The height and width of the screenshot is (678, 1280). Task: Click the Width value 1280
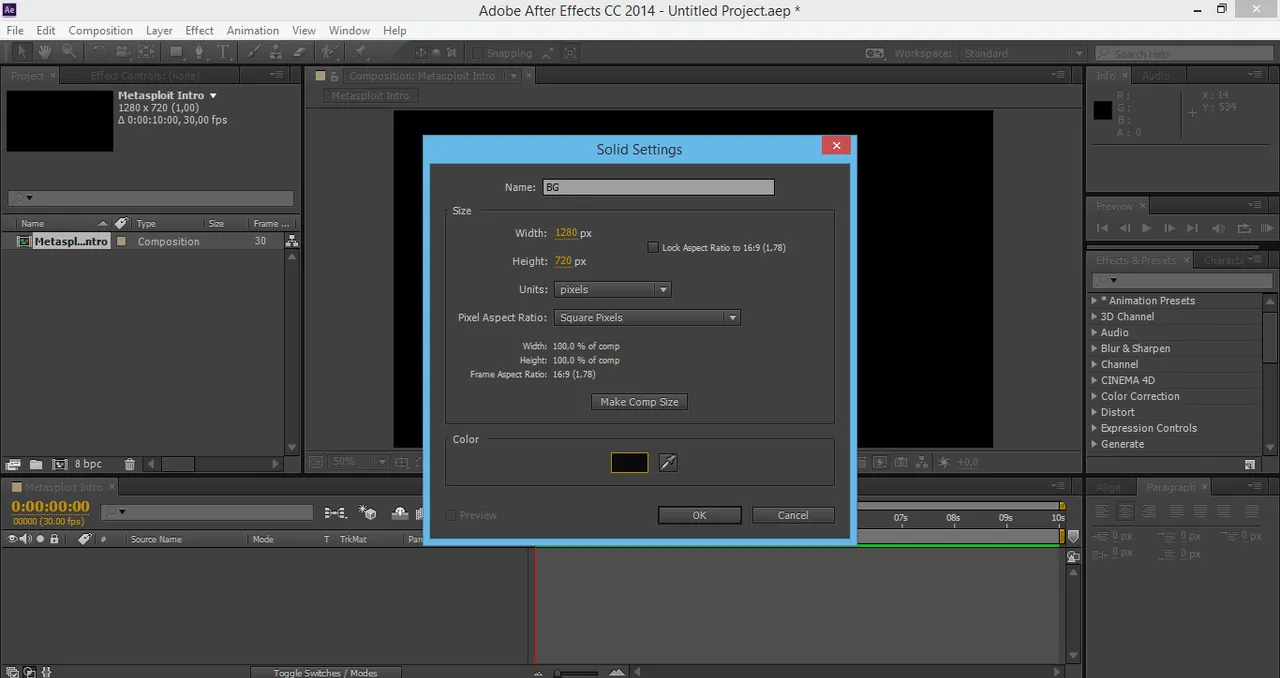tap(566, 233)
